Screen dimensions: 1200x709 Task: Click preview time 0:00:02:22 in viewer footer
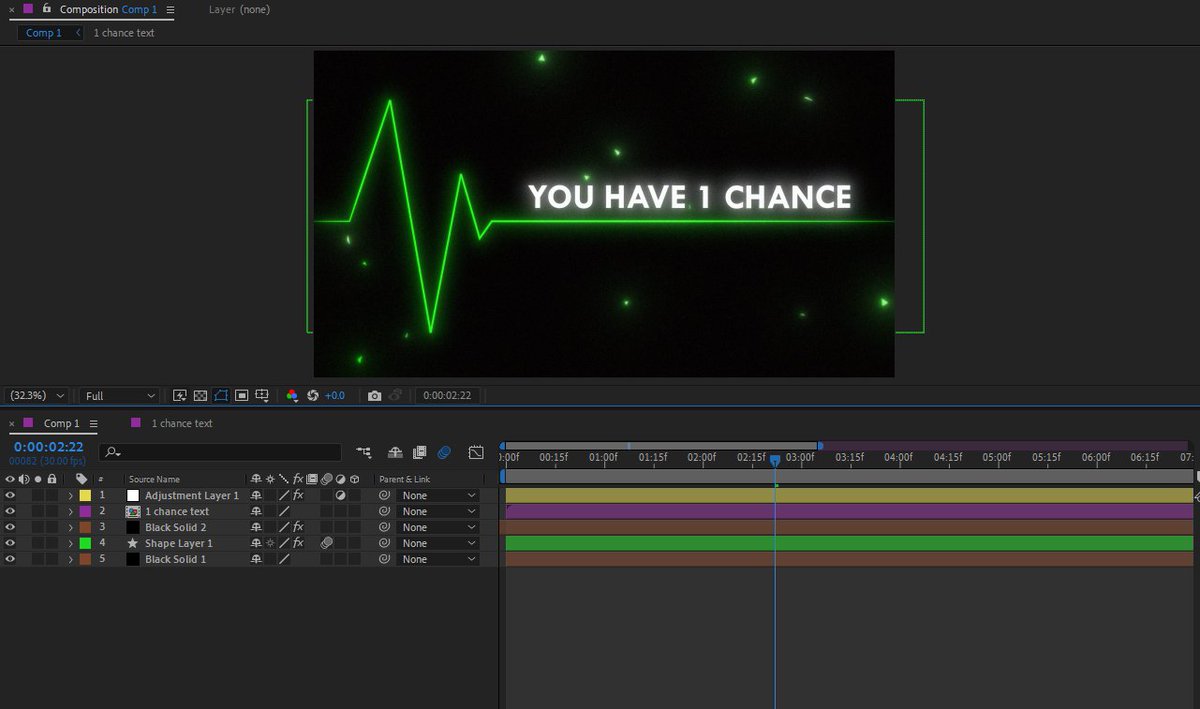tap(446, 396)
